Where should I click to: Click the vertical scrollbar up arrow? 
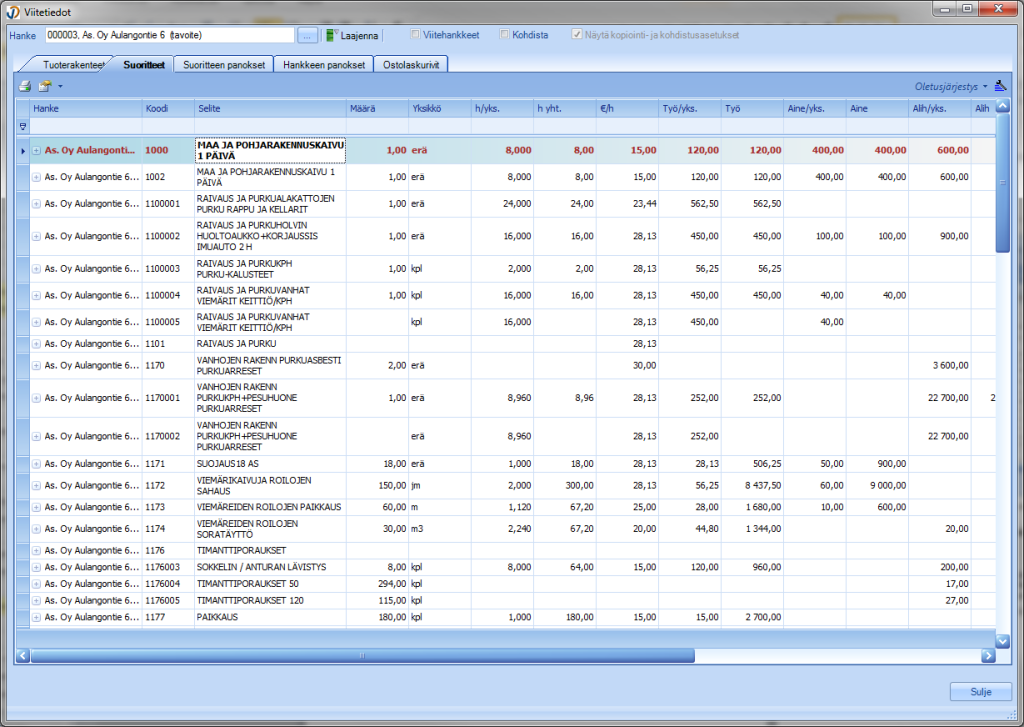(x=1002, y=106)
